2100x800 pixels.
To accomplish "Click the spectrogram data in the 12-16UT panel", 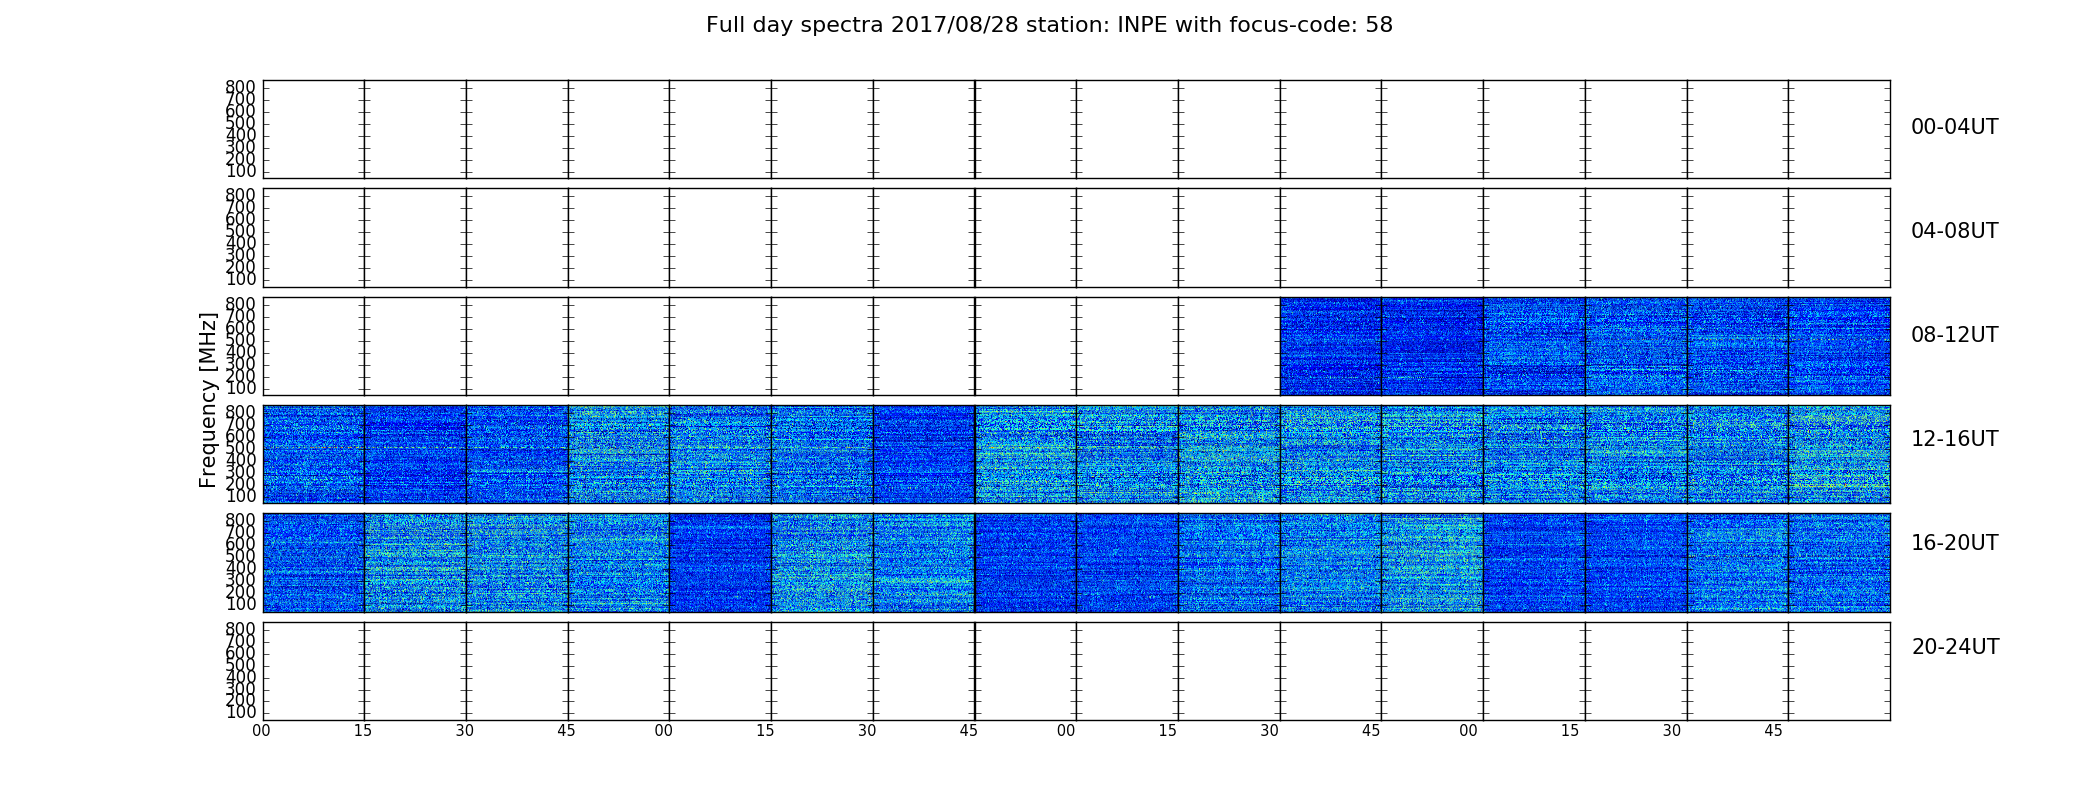I will [1076, 454].
